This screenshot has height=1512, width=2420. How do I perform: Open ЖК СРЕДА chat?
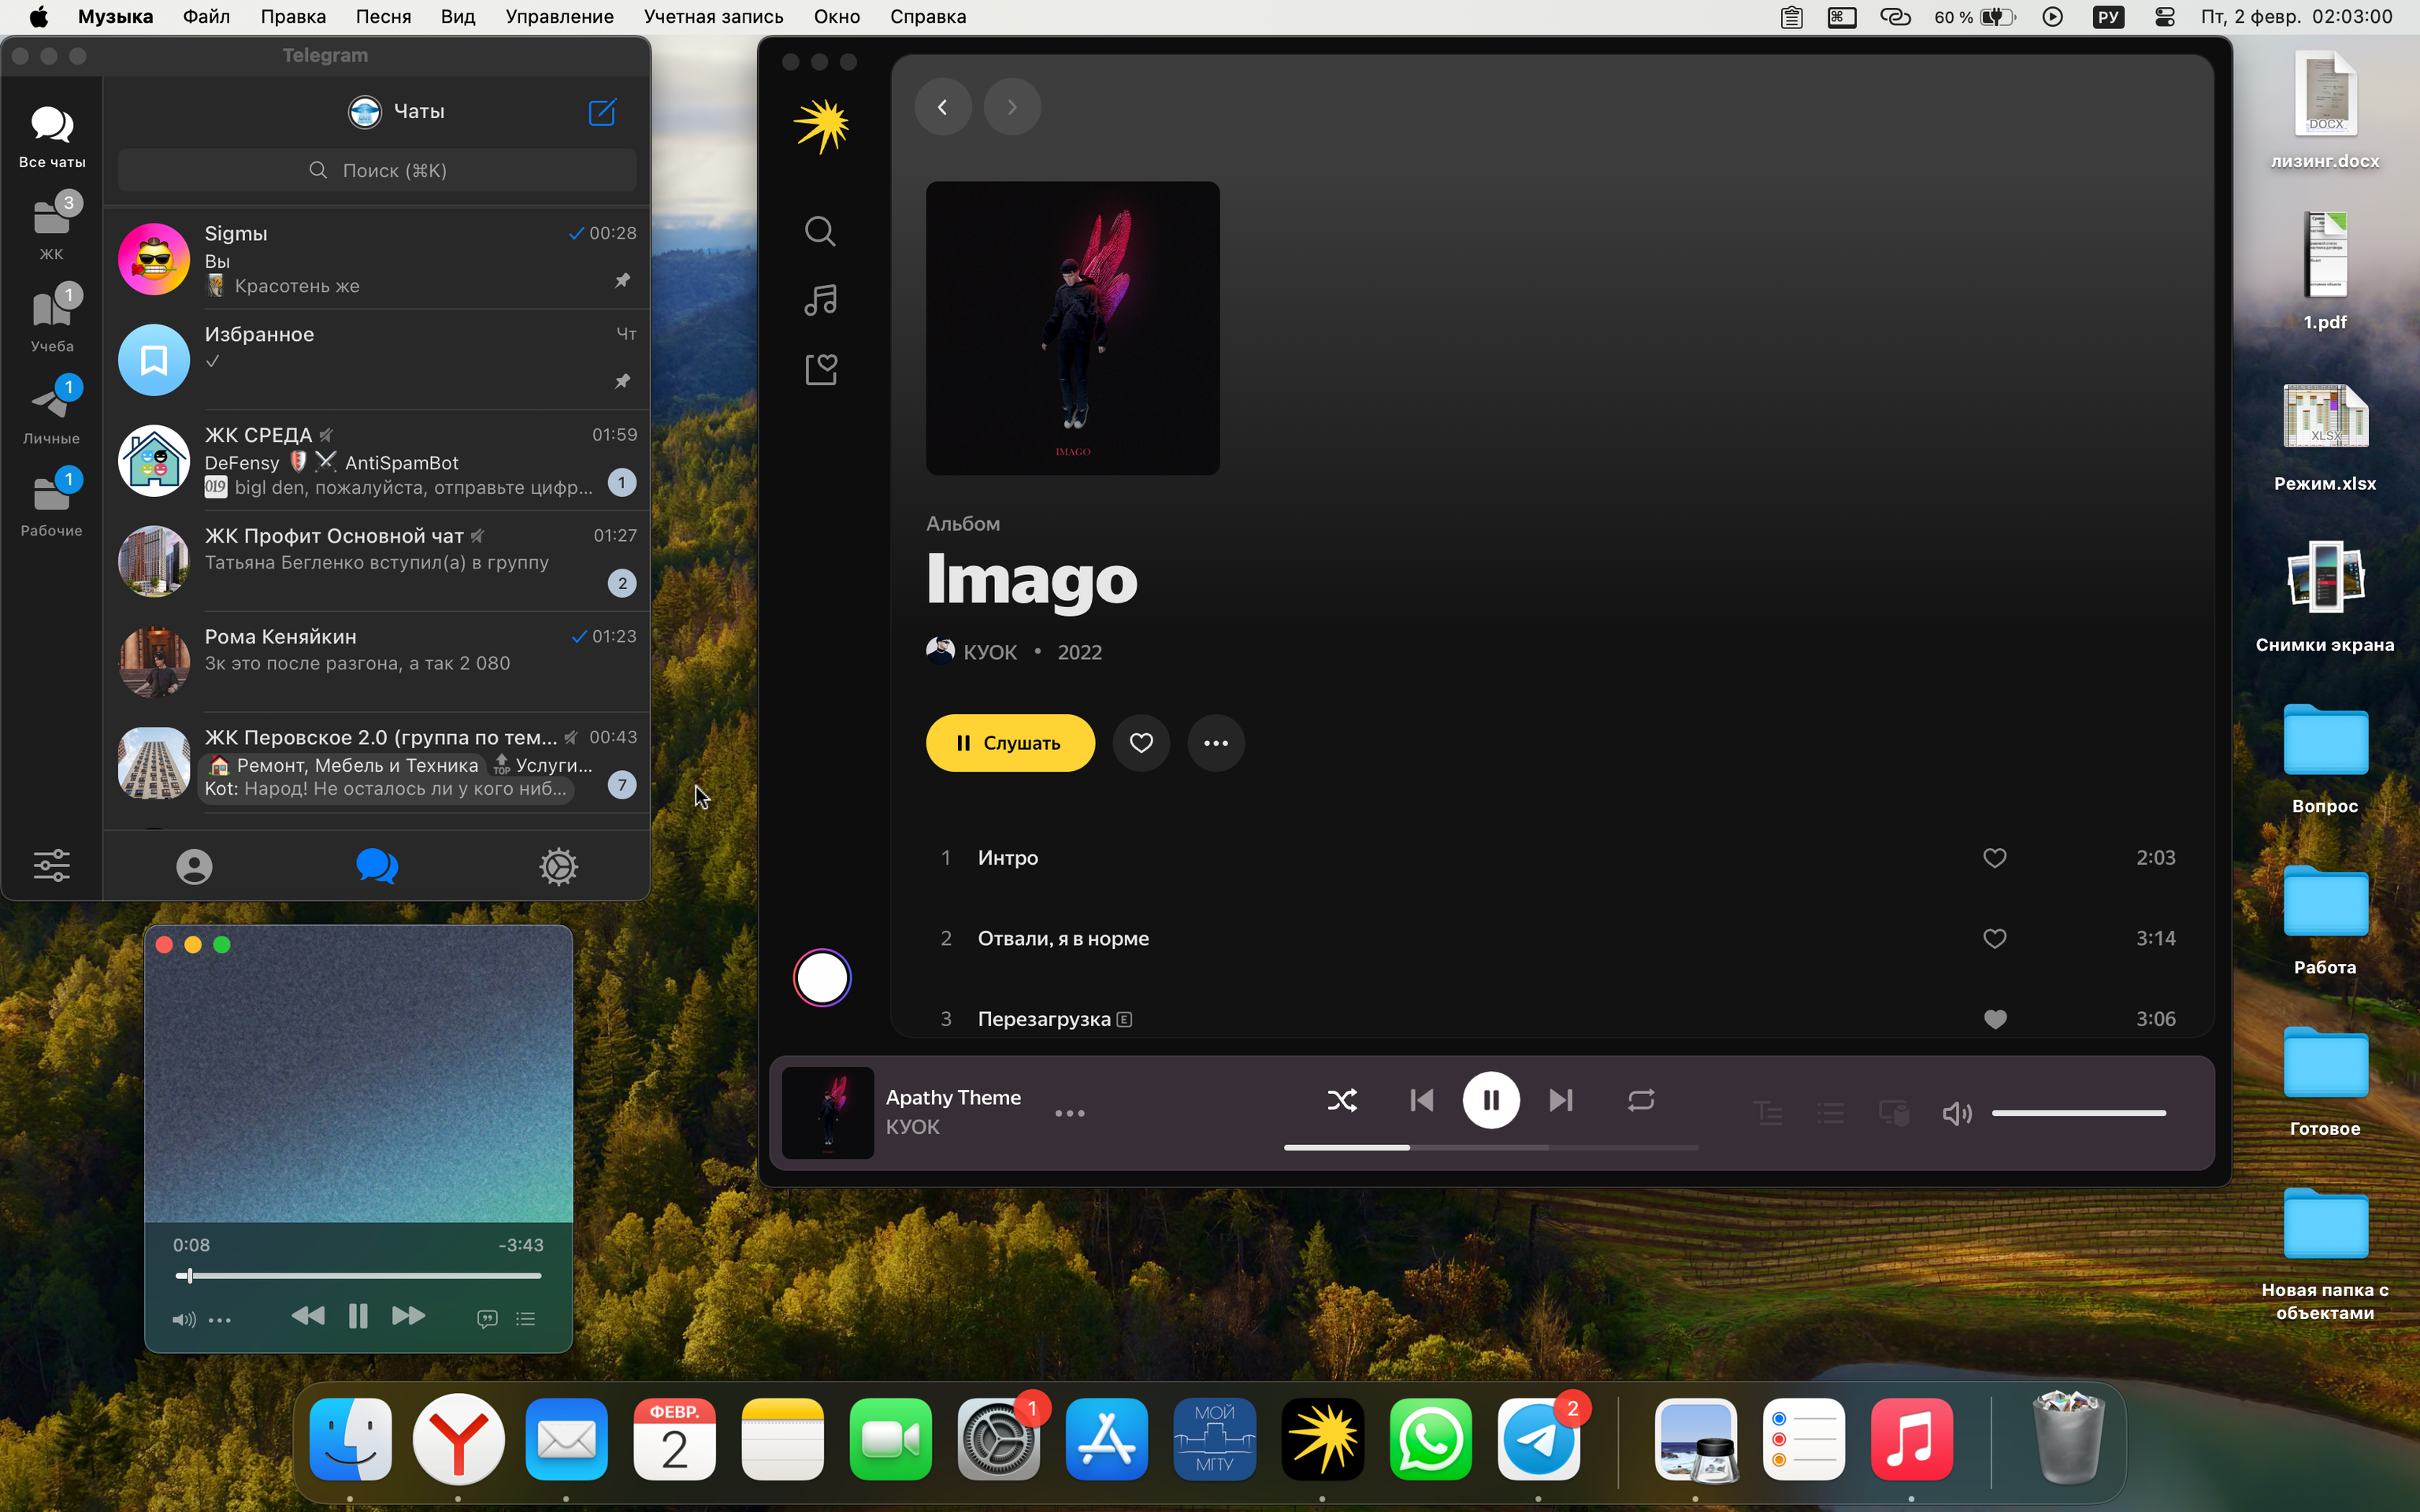(x=377, y=460)
